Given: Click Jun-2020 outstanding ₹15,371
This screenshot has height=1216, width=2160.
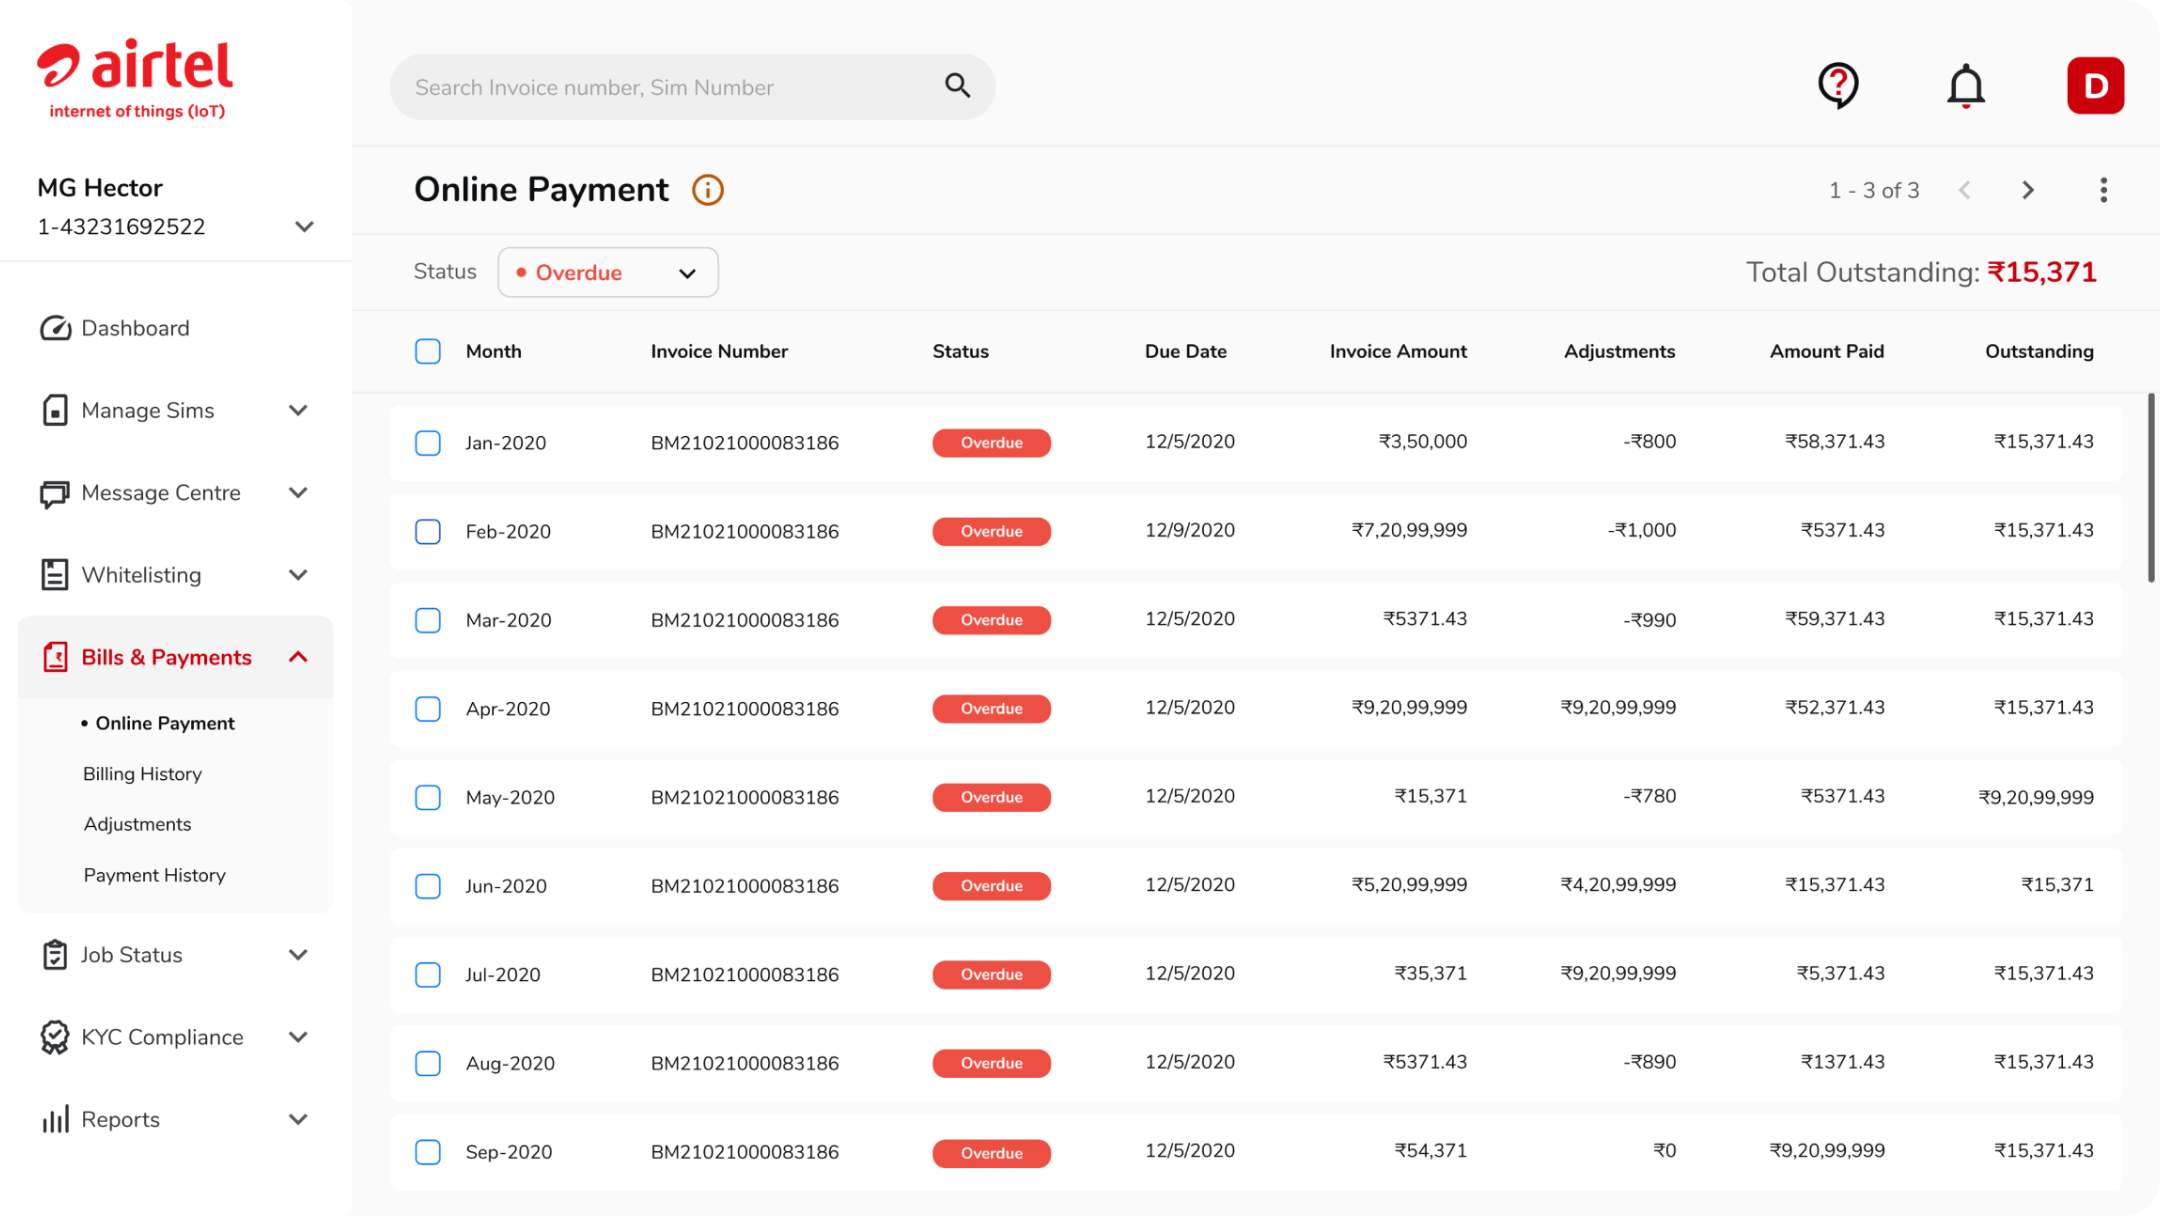Looking at the screenshot, I should (x=2057, y=885).
